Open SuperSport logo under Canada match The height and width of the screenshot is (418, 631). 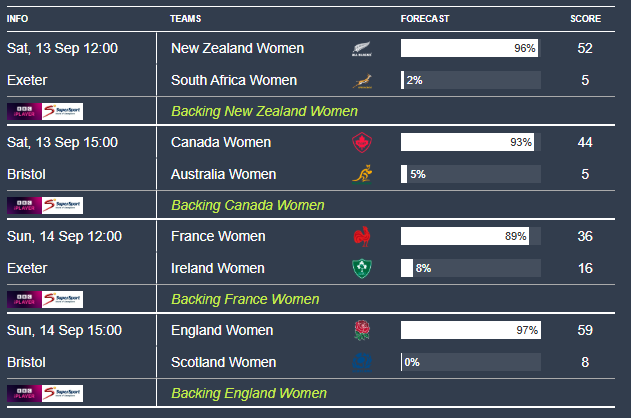click(62, 205)
